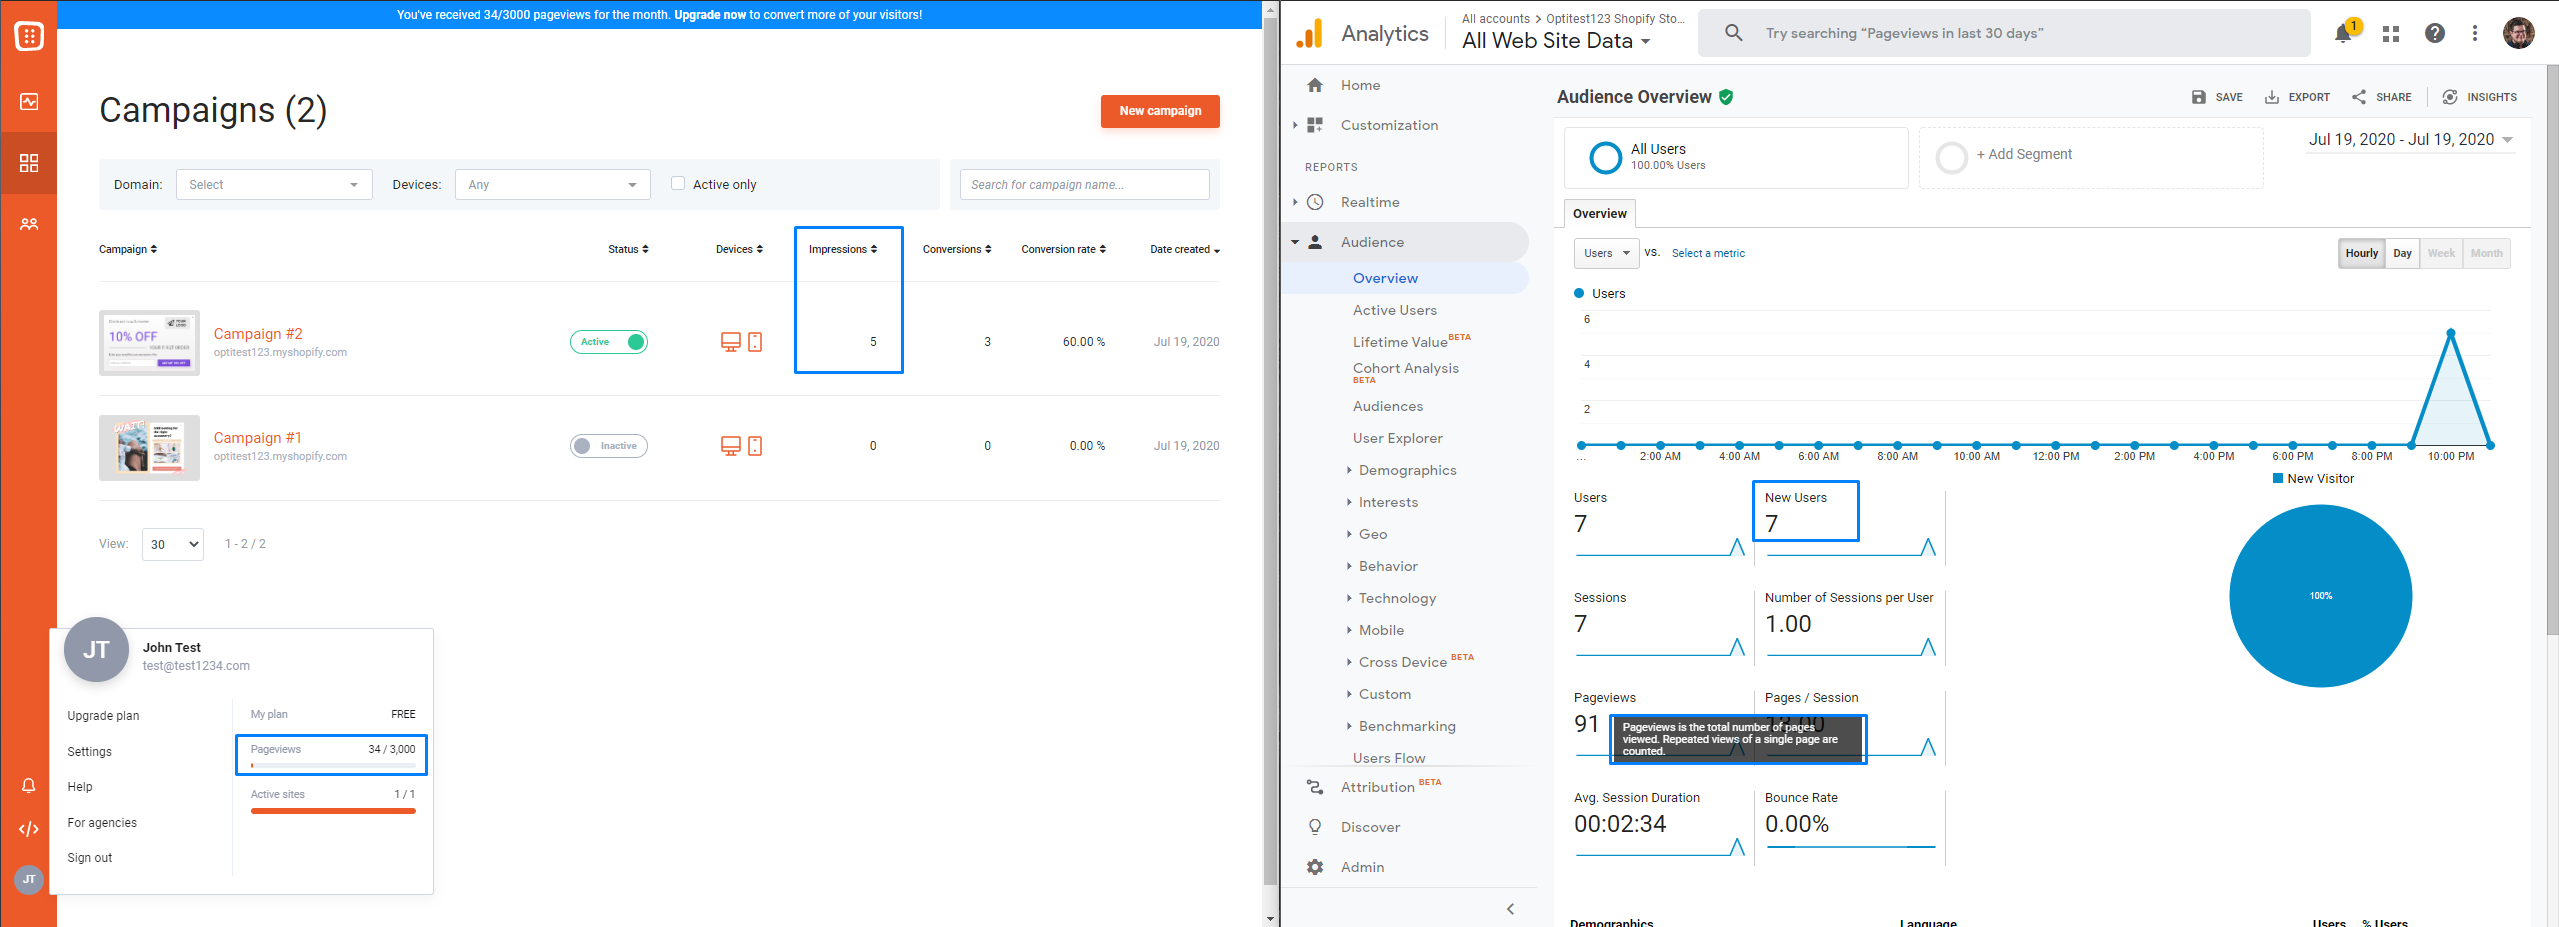Click Analytics search bar field
2559x927 pixels.
coord(2004,33)
